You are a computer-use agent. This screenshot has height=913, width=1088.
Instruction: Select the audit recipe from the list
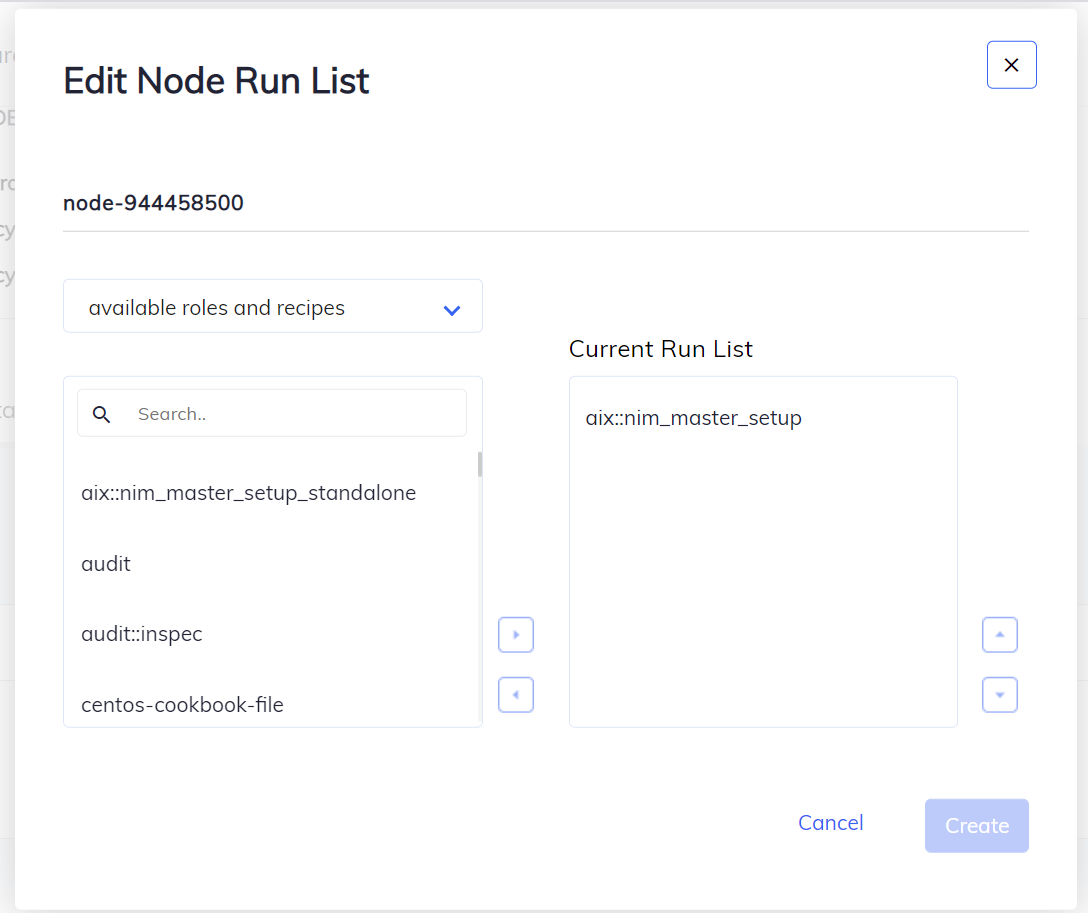(x=106, y=563)
